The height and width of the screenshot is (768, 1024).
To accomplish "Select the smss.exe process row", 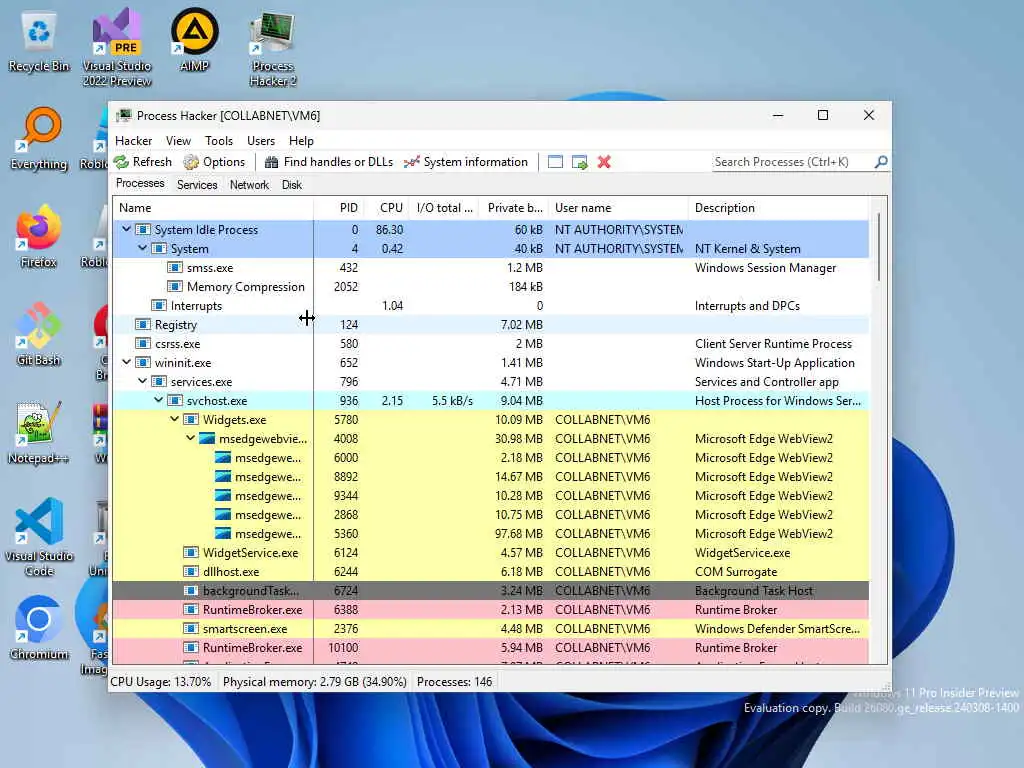I will point(490,268).
